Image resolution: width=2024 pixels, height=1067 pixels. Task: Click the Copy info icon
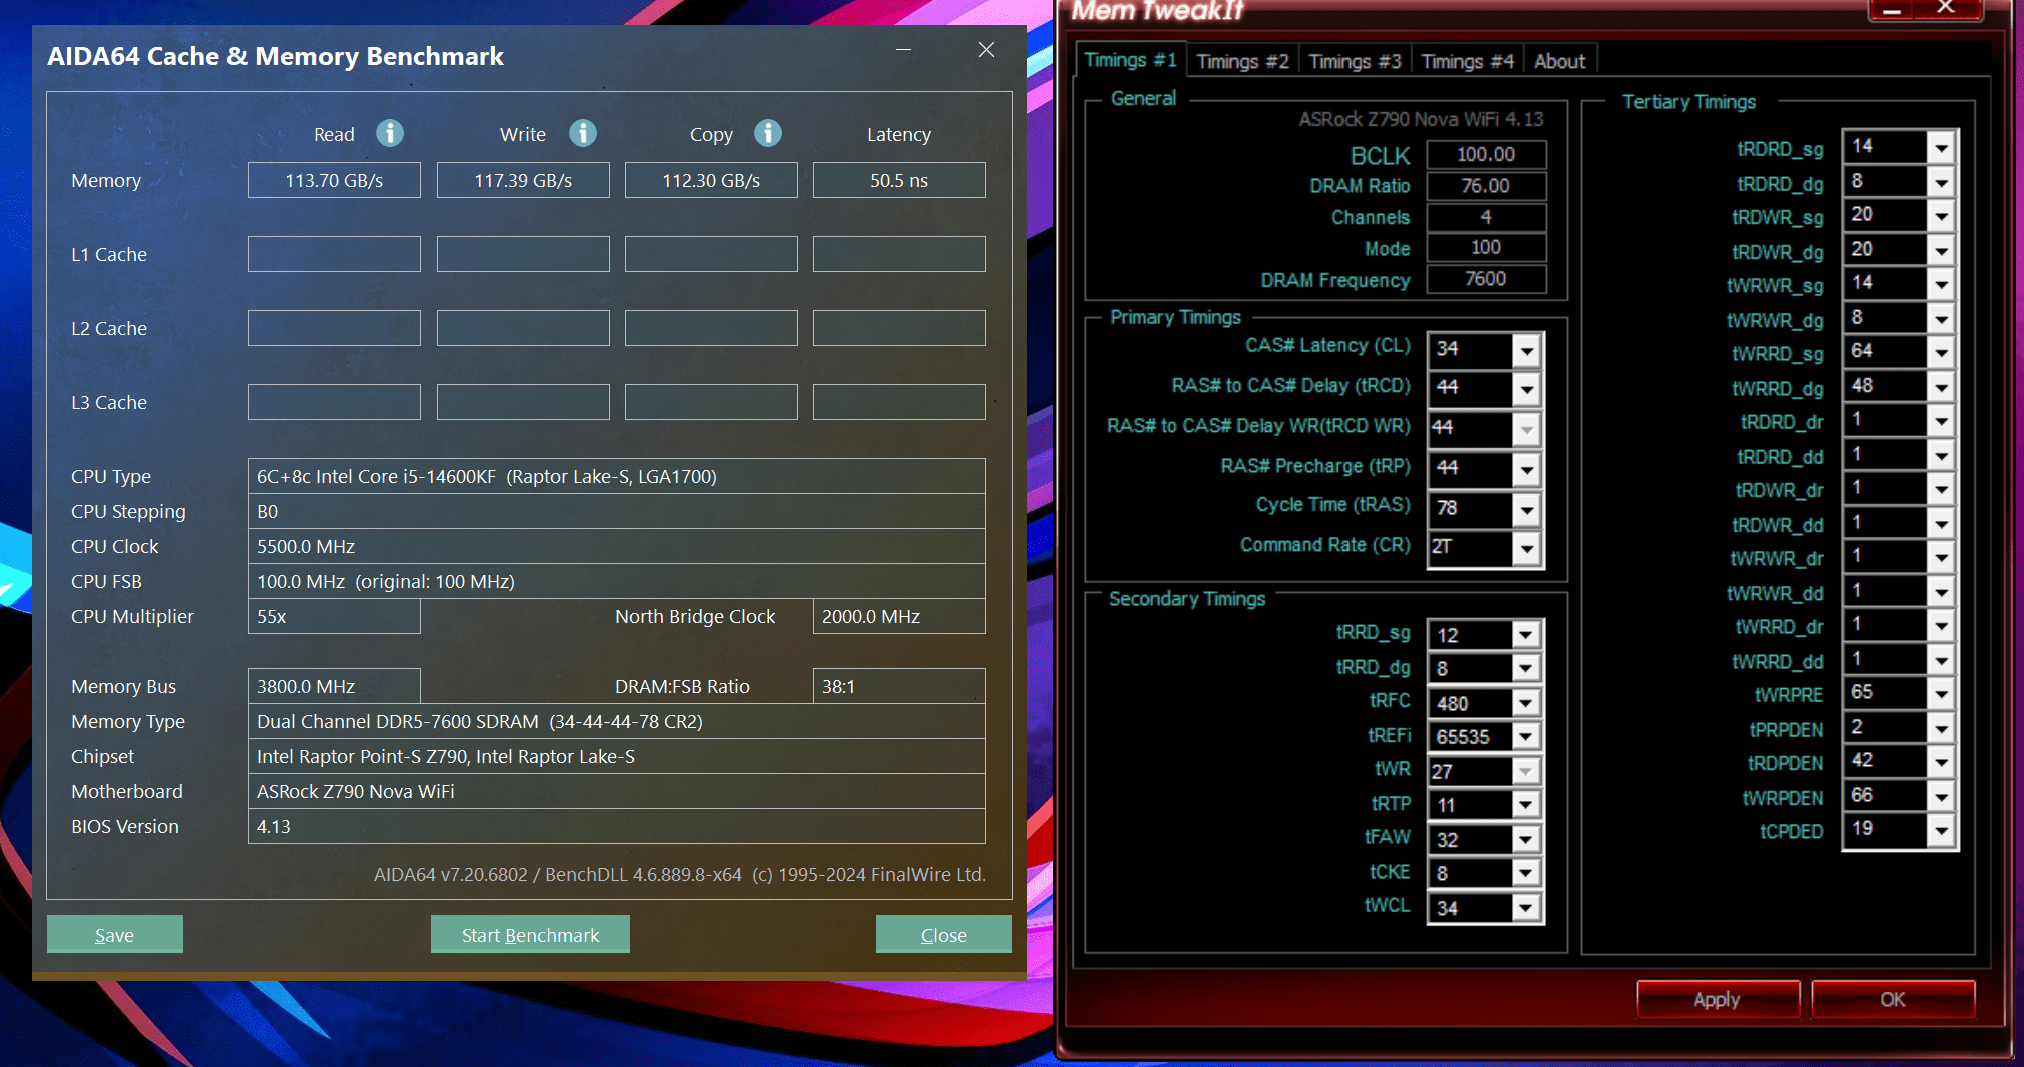(x=768, y=133)
